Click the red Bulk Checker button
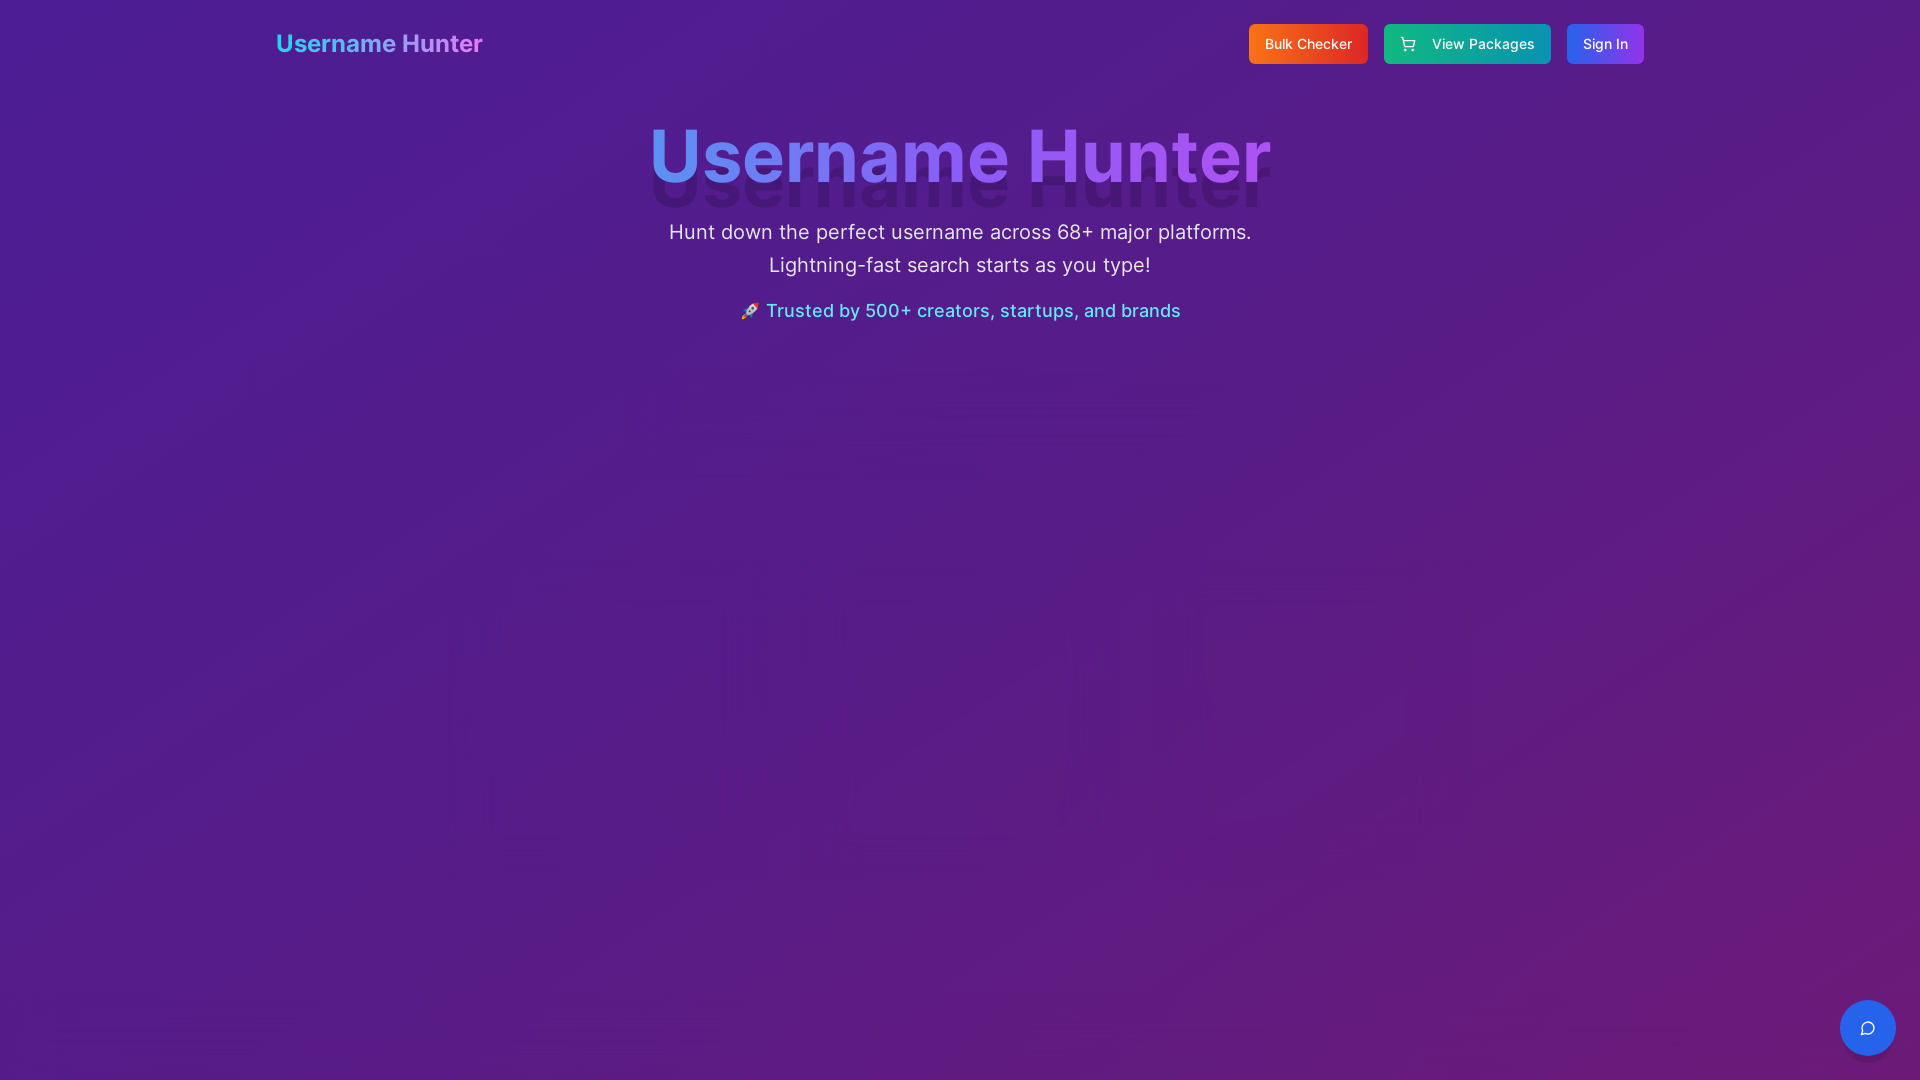1920x1080 pixels. (x=1307, y=43)
